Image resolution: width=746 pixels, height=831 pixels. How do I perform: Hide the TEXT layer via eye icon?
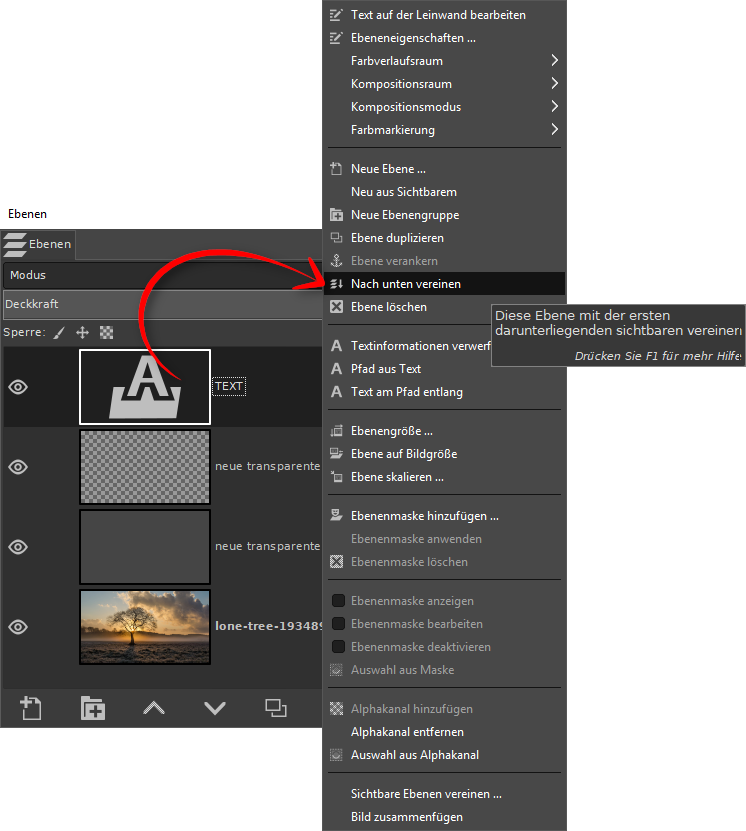coord(18,387)
